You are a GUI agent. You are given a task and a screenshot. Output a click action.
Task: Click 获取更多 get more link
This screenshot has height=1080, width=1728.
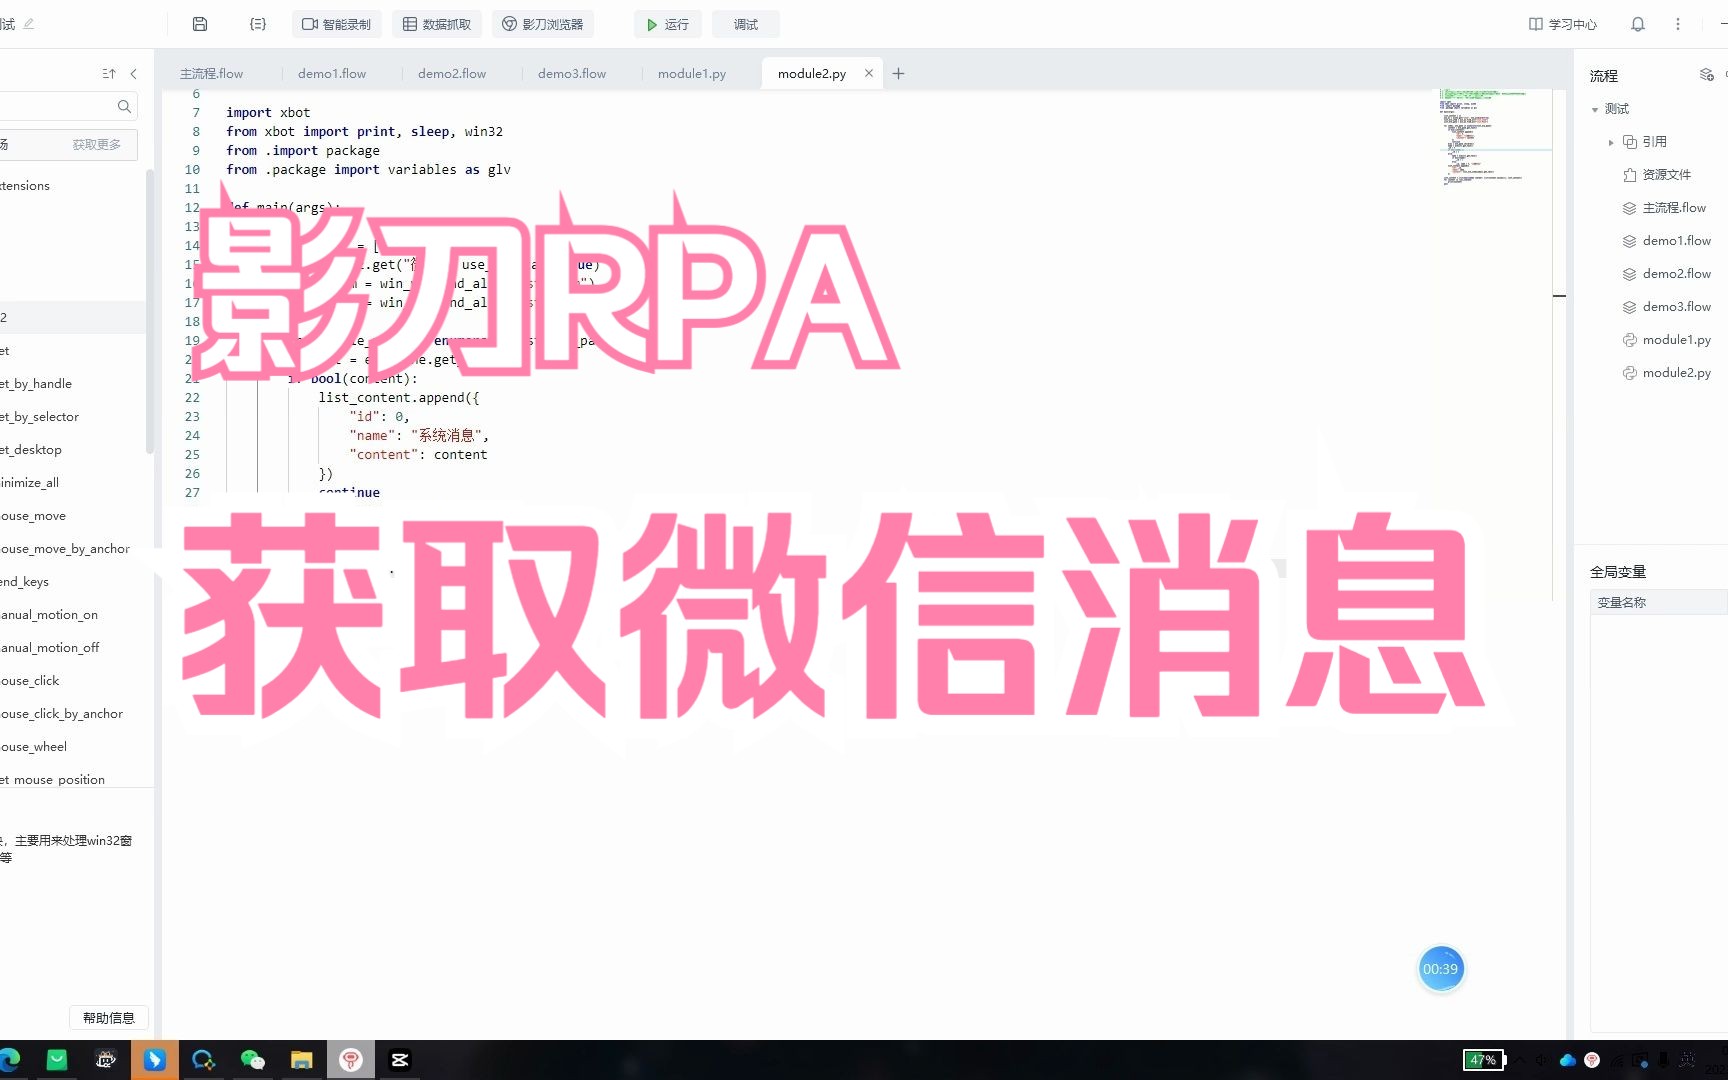coord(97,145)
